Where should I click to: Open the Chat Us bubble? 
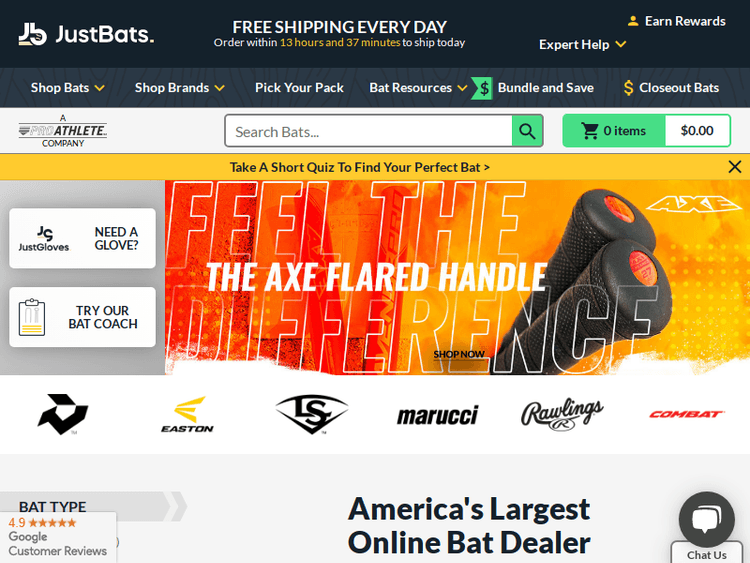click(706, 519)
